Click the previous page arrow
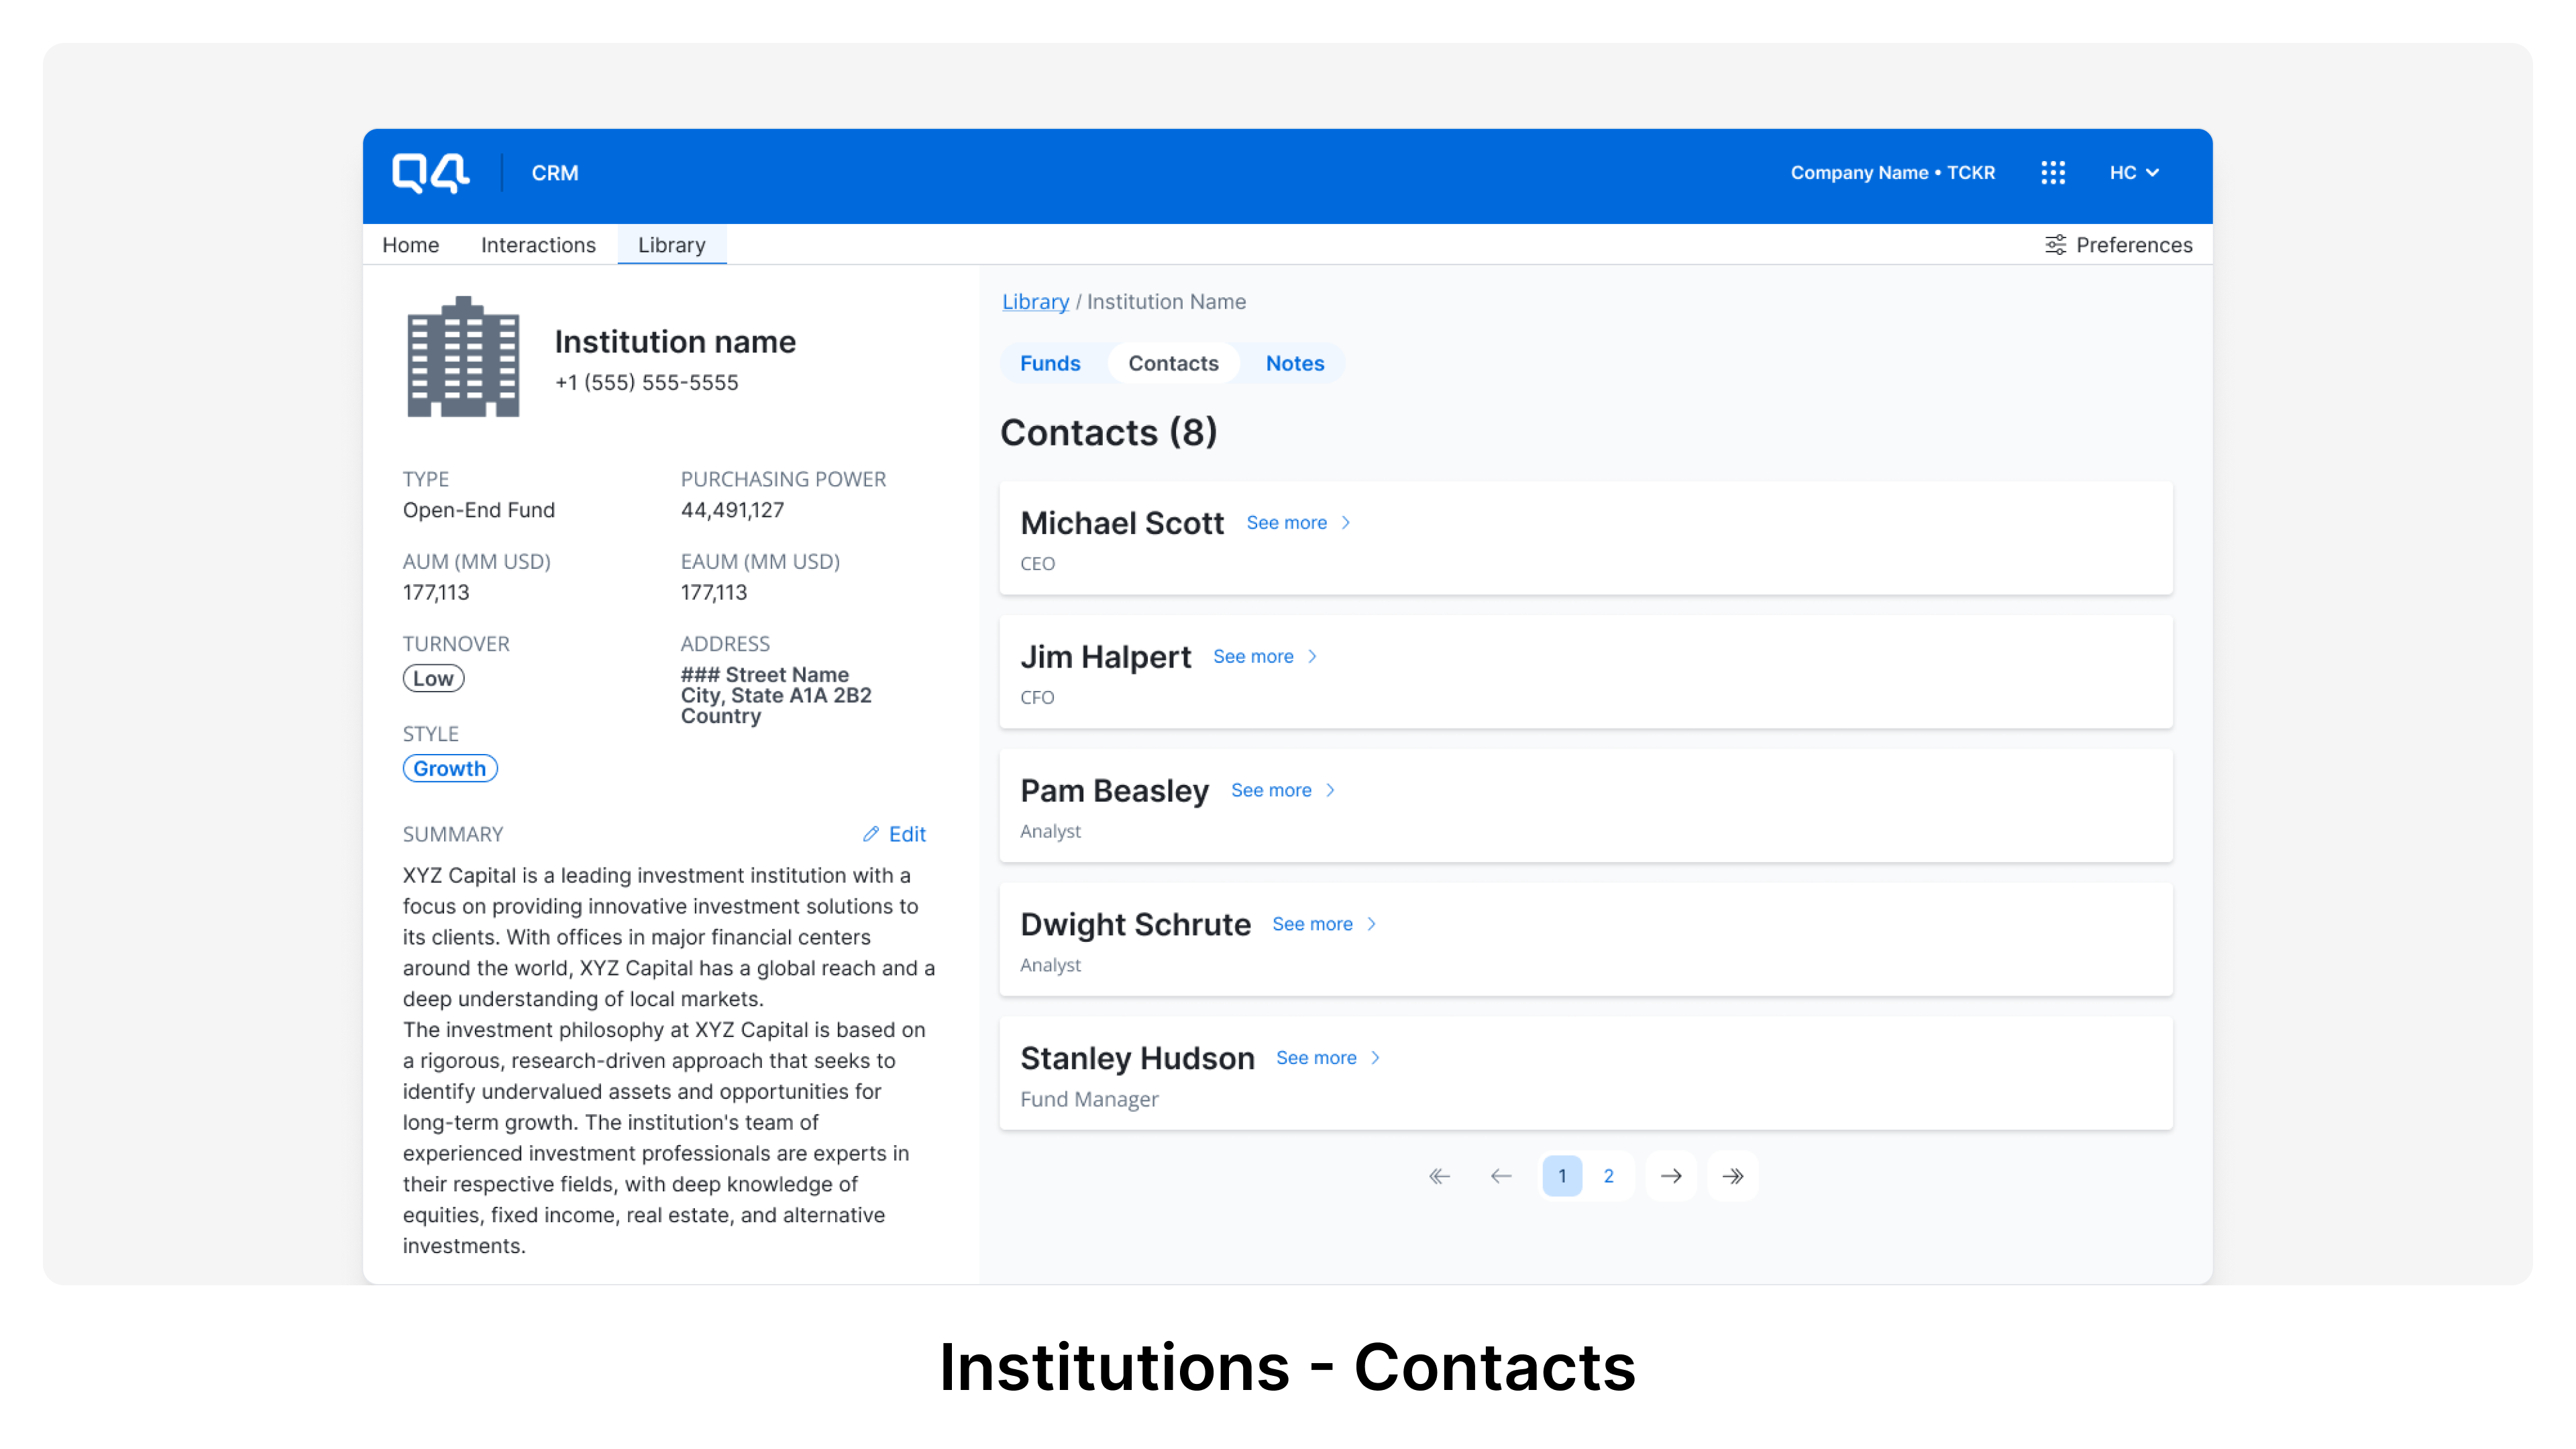 pos(1500,1176)
